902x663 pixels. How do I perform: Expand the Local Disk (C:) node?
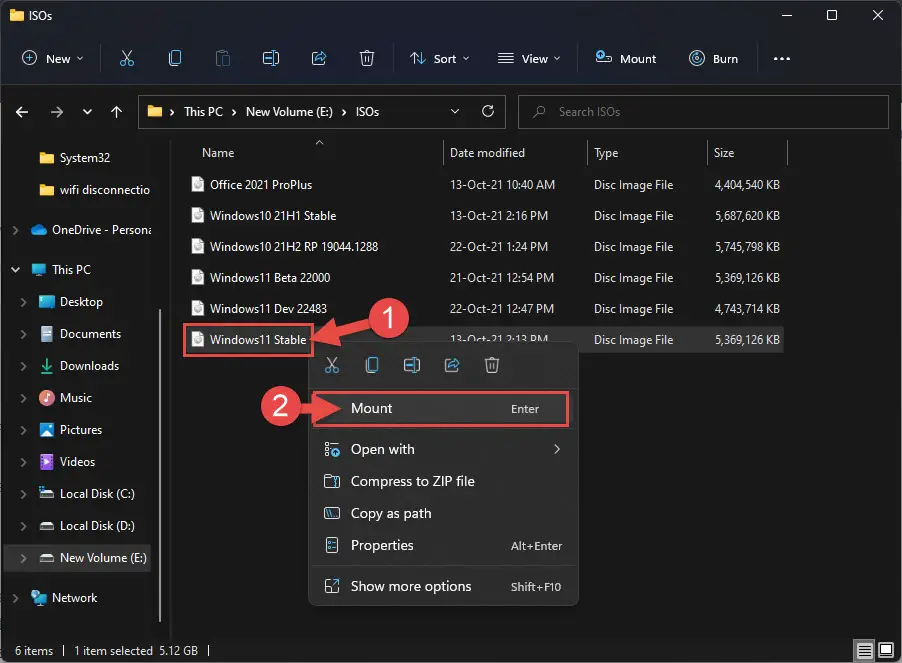point(23,494)
